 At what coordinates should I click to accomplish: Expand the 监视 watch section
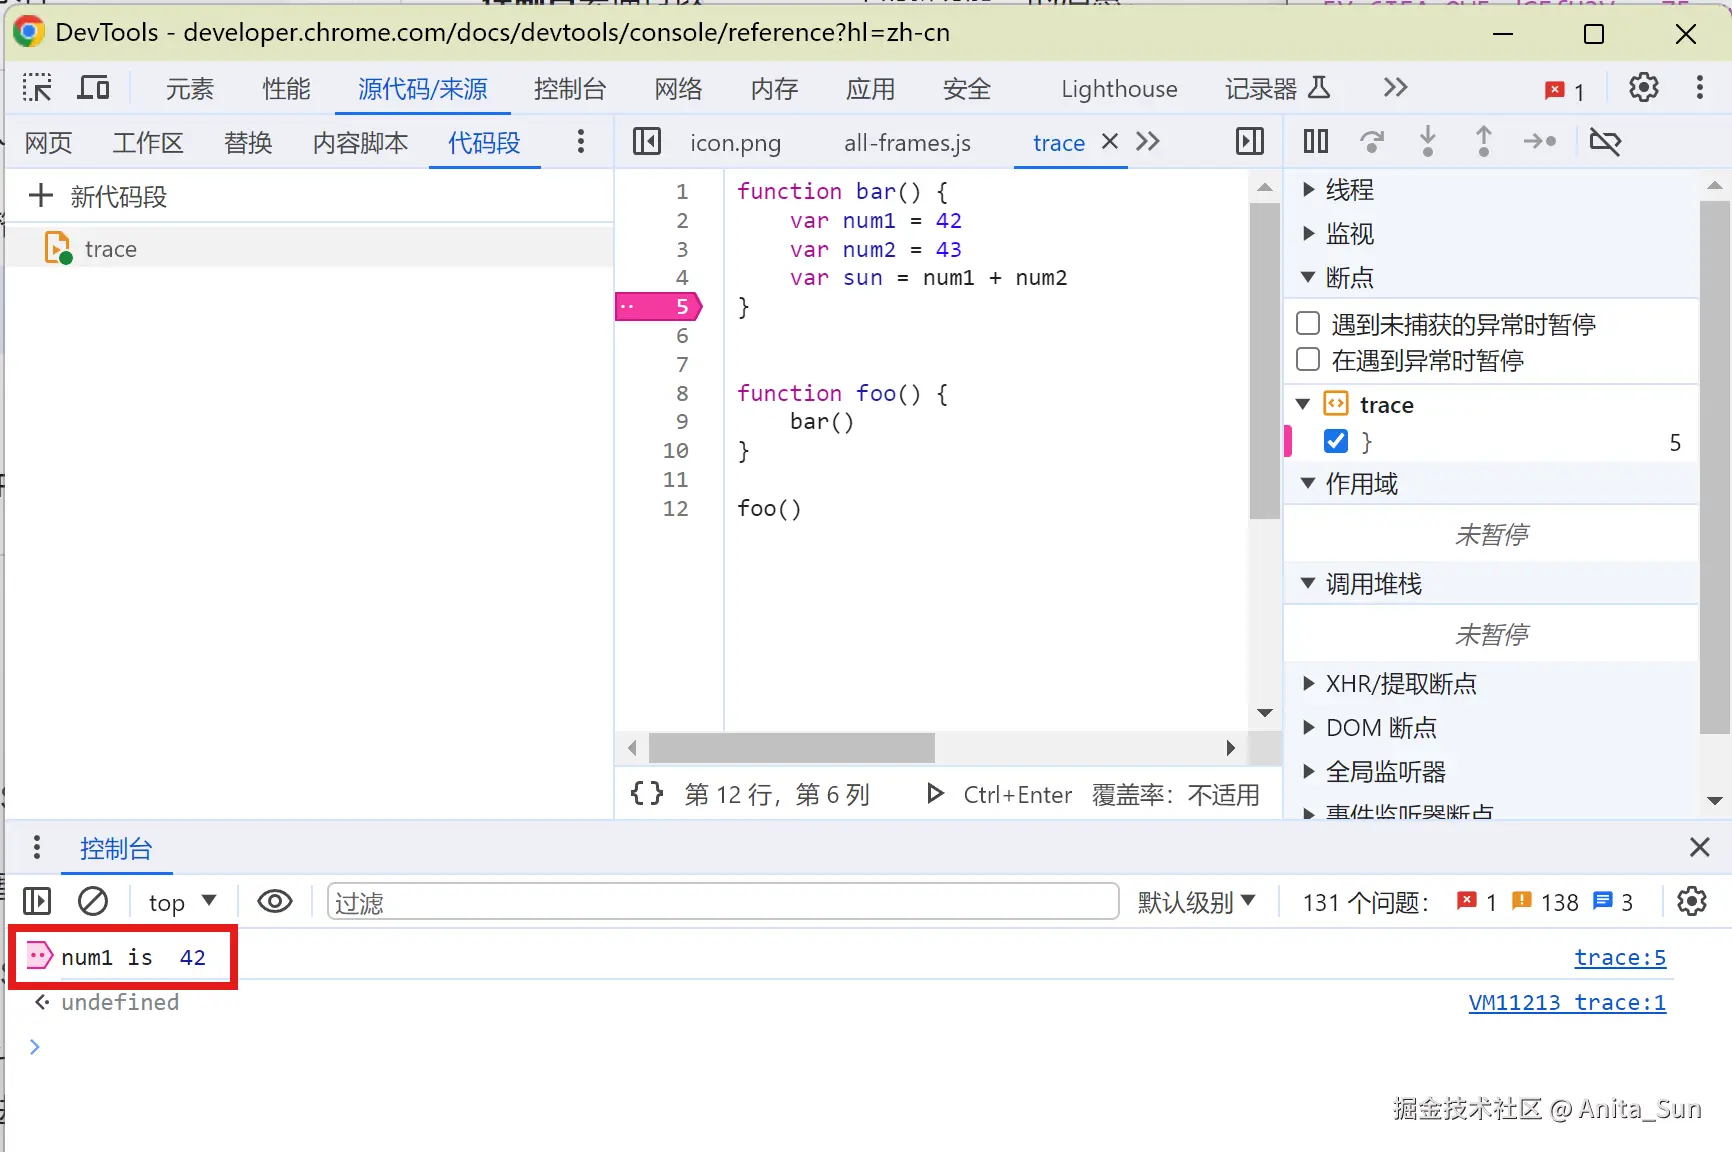click(x=1308, y=233)
